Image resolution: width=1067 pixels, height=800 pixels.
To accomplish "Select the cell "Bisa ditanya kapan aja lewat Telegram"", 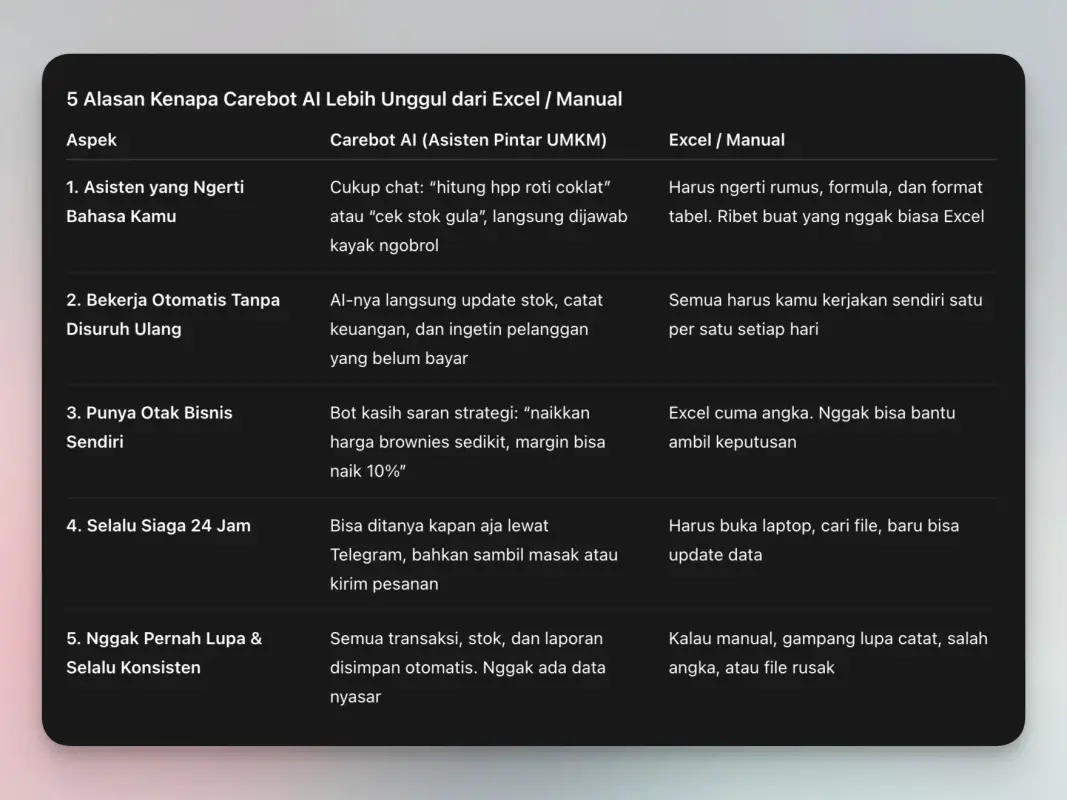I will click(473, 554).
